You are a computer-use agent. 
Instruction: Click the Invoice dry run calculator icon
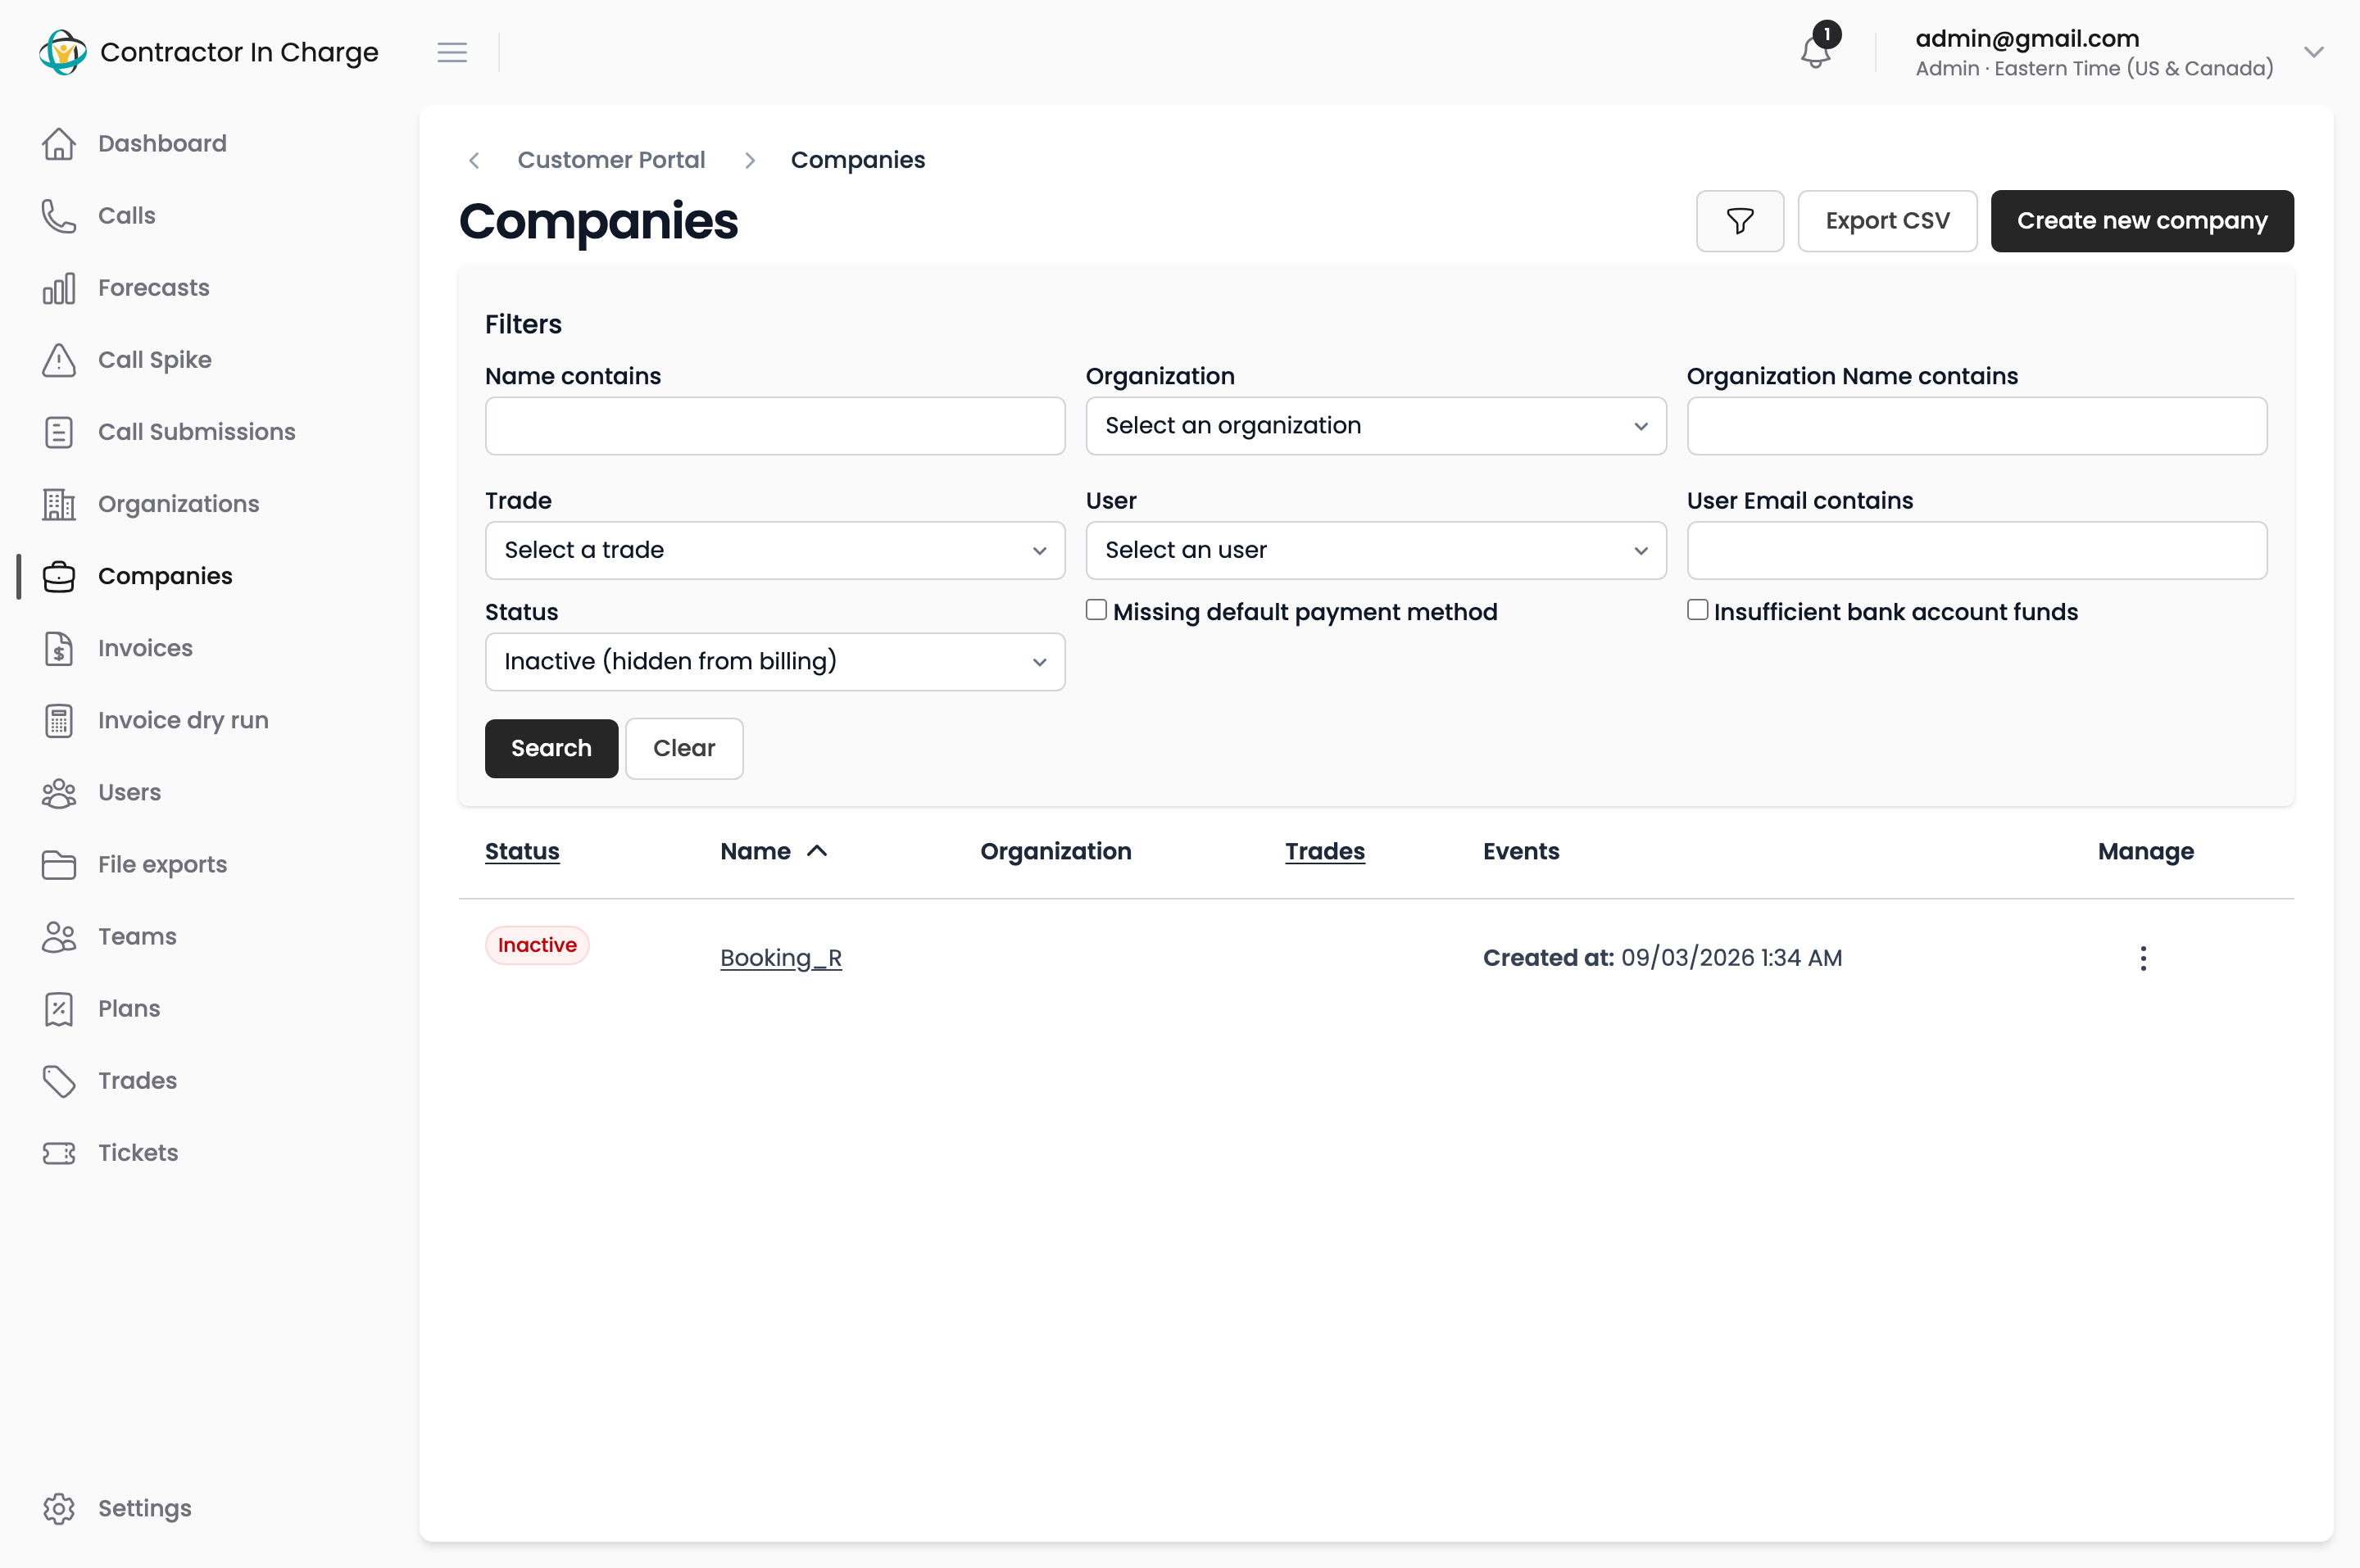(x=59, y=720)
